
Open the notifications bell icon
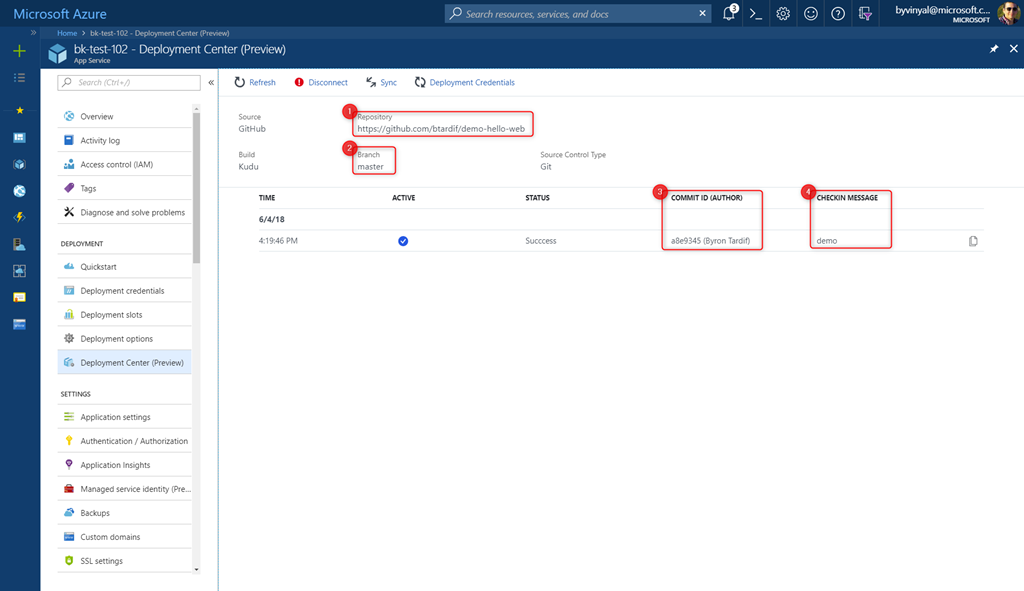[x=730, y=14]
